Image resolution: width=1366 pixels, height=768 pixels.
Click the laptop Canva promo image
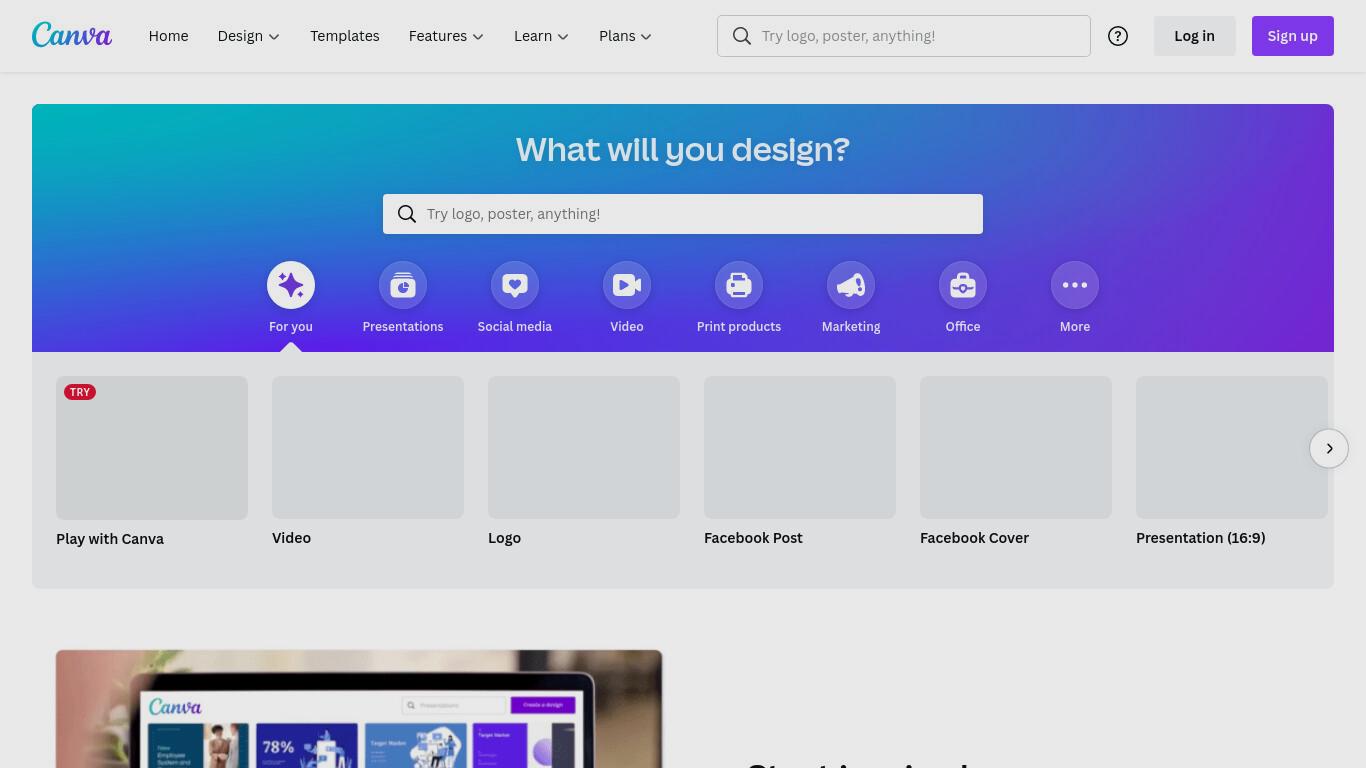[359, 709]
